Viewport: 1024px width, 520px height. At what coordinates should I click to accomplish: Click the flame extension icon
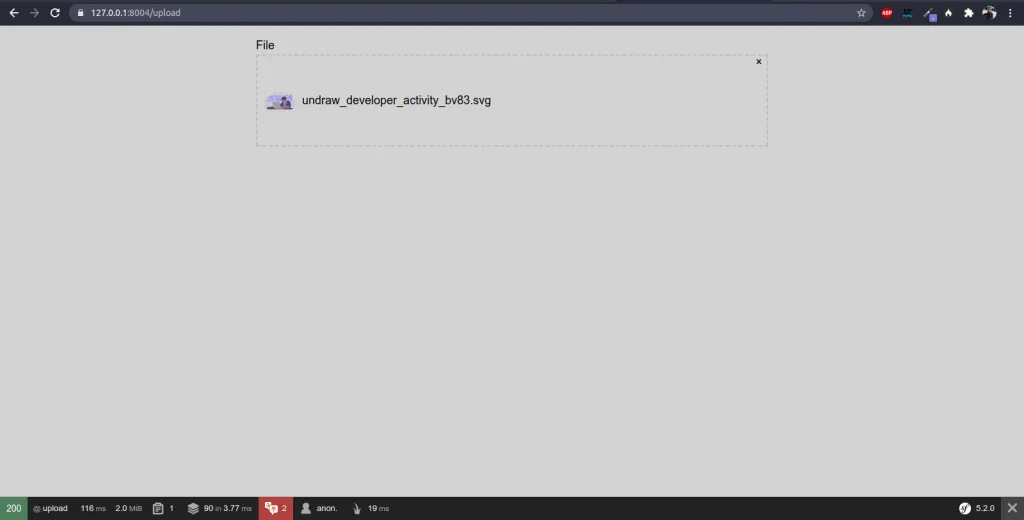pos(948,13)
